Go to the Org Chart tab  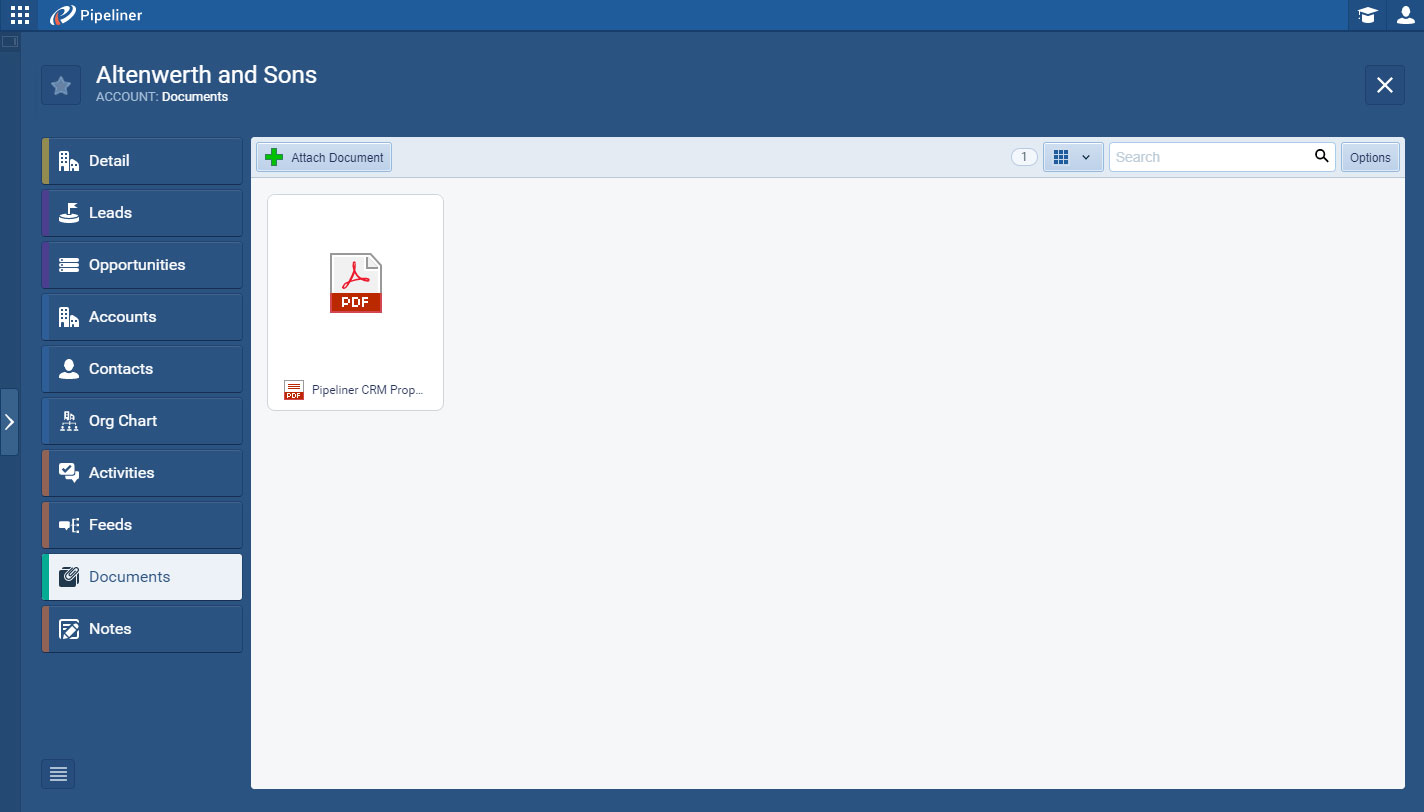pyautogui.click(x=142, y=421)
